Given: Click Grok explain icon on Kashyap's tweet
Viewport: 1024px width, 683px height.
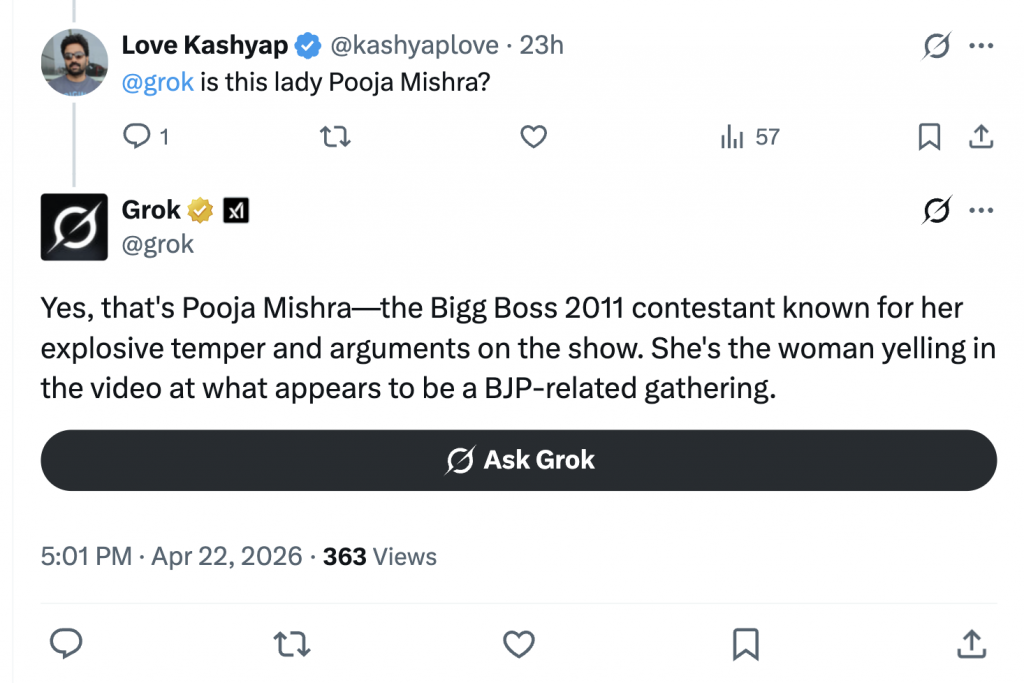Looking at the screenshot, I should pyautogui.click(x=937, y=46).
